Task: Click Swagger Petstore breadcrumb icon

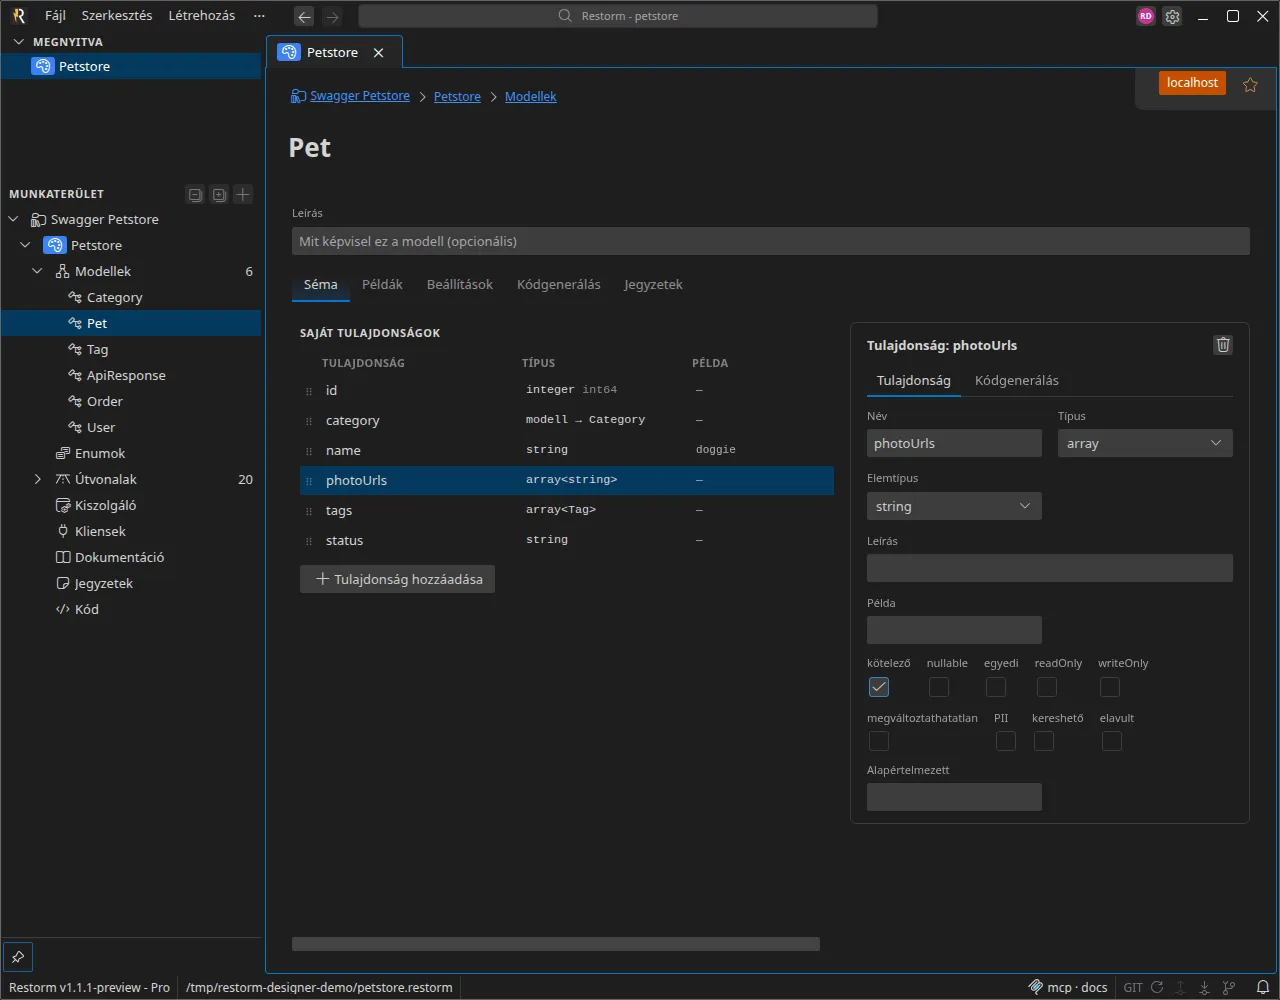Action: pos(298,96)
